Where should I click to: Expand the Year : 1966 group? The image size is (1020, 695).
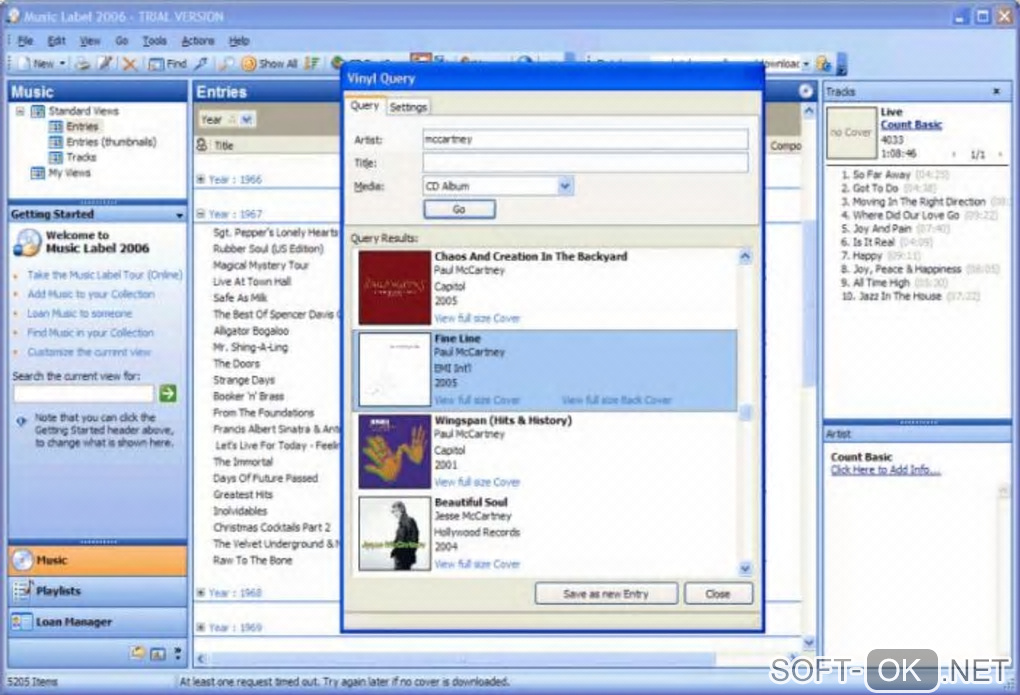[x=201, y=180]
